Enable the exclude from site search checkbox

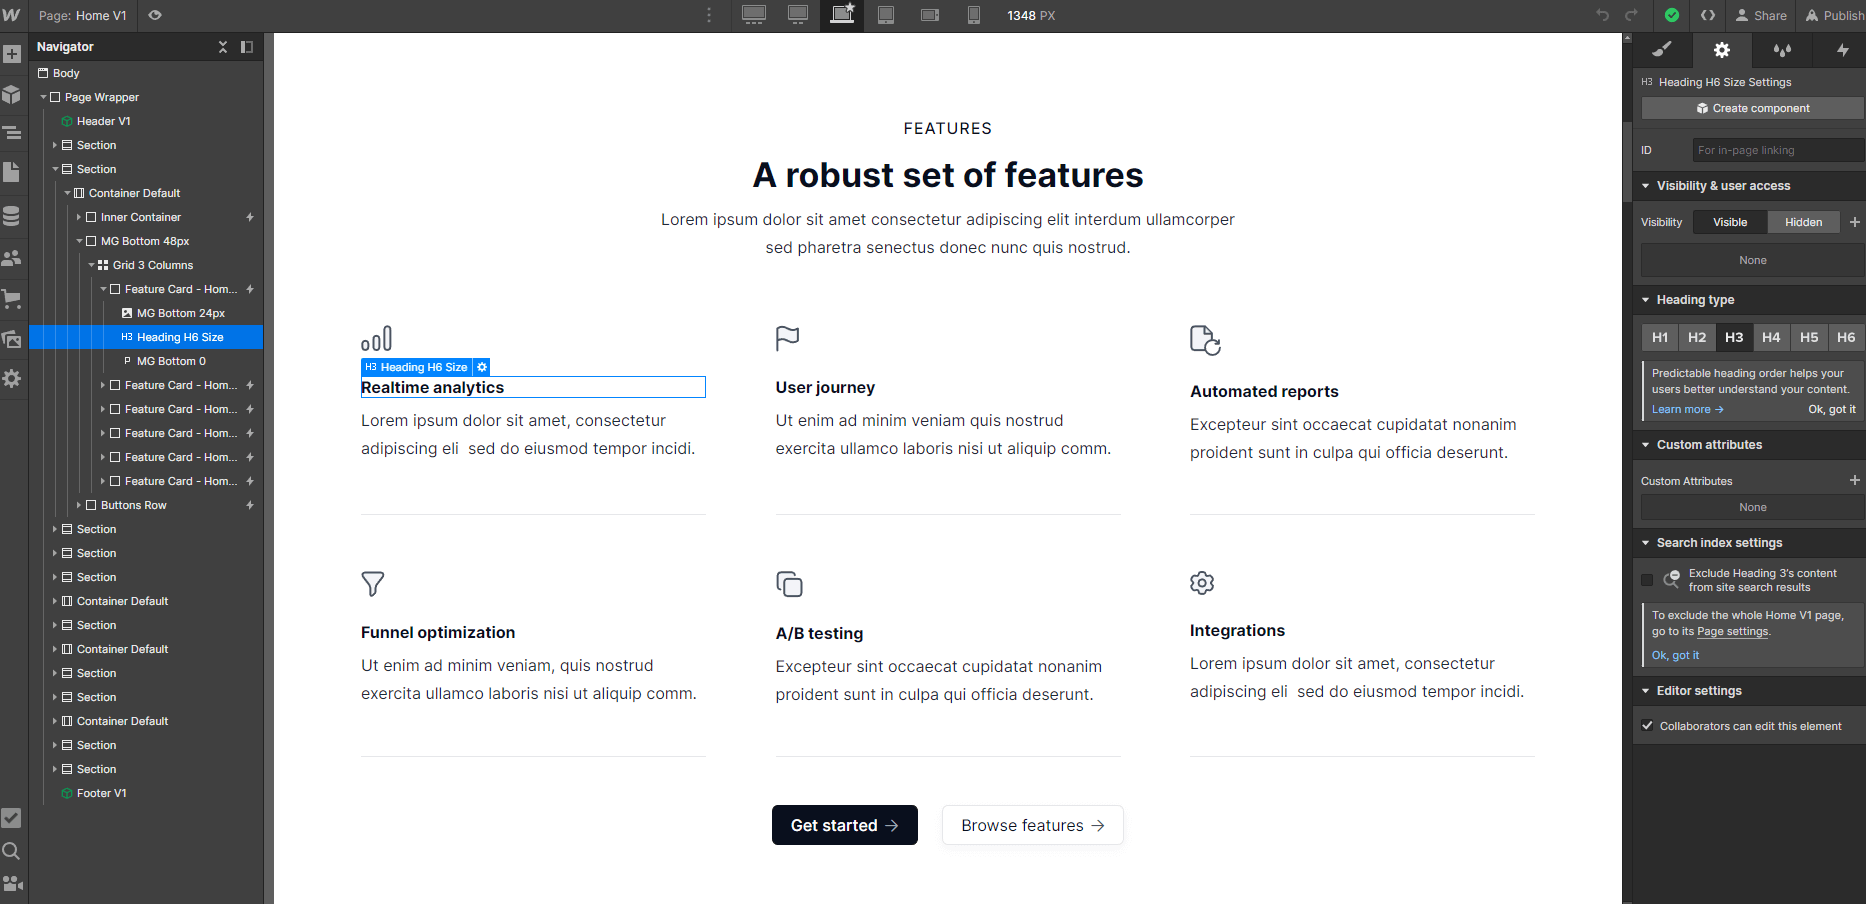coord(1648,579)
